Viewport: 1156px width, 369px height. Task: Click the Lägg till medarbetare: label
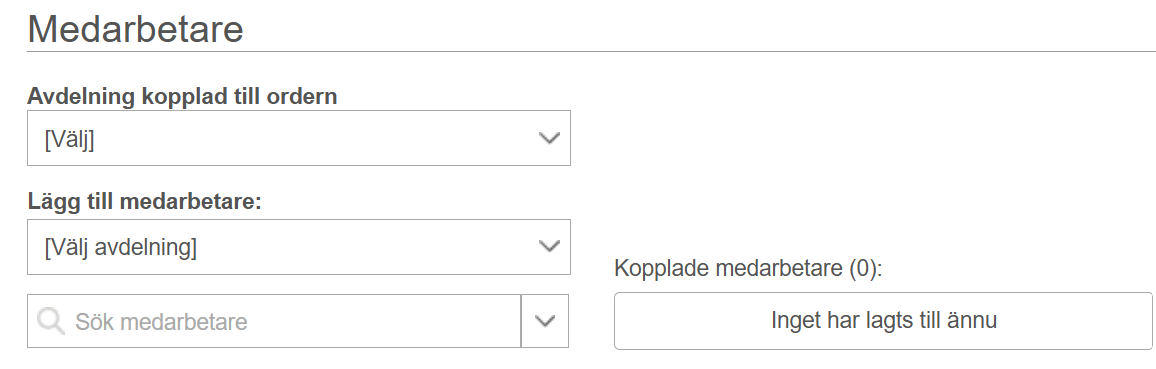pyautogui.click(x=144, y=201)
